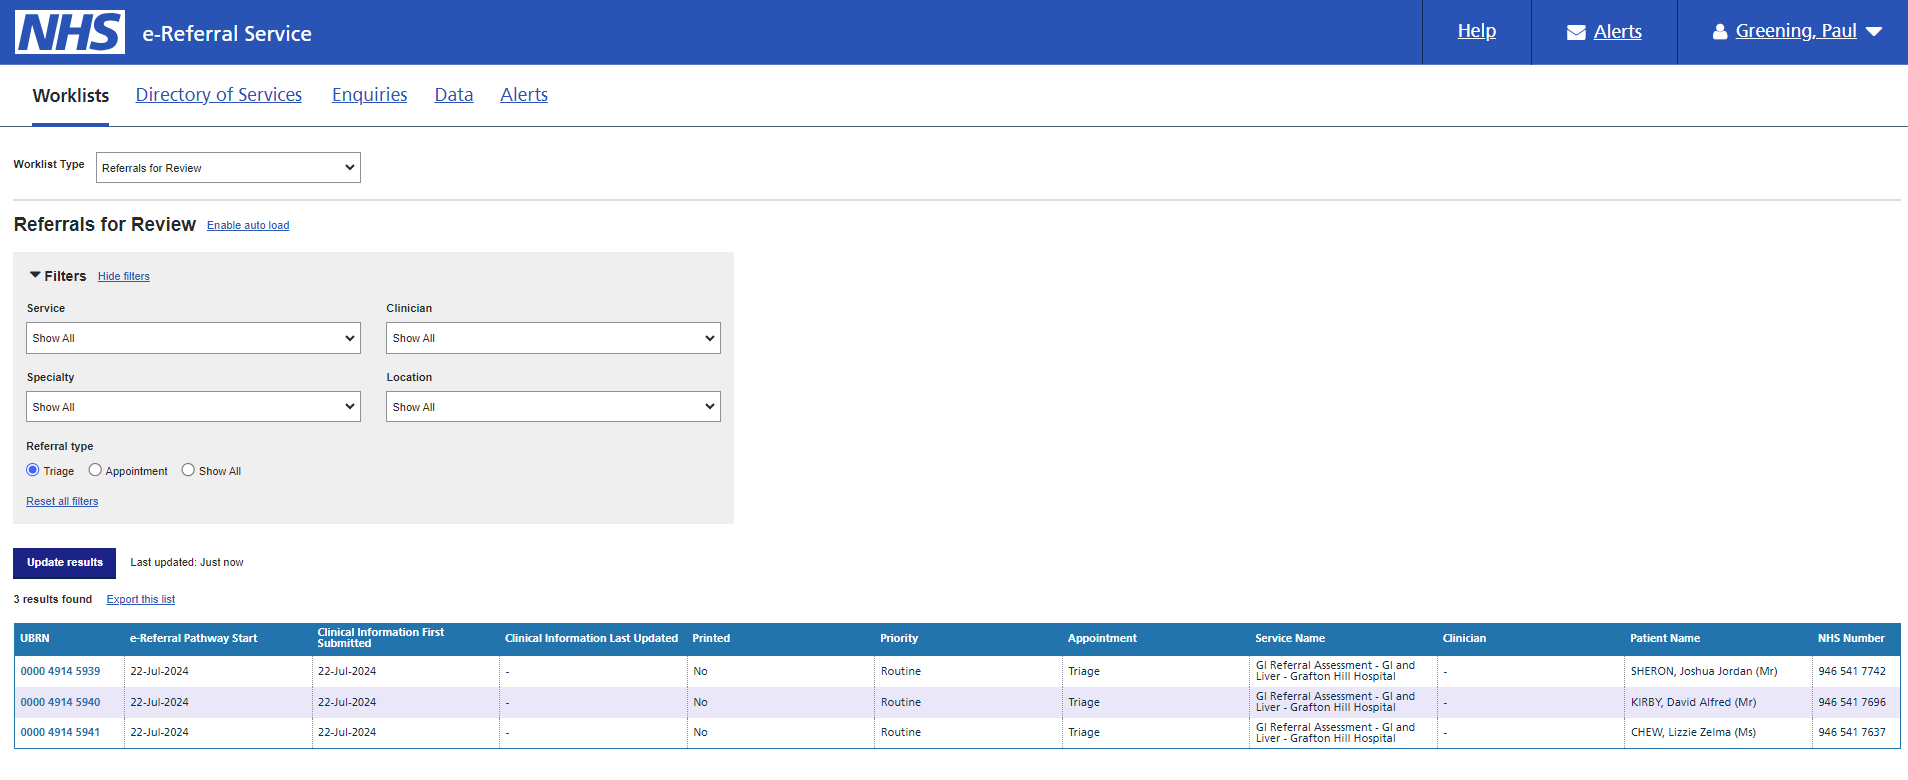Click the Update results button
This screenshot has width=1908, height=780.
pyautogui.click(x=65, y=563)
